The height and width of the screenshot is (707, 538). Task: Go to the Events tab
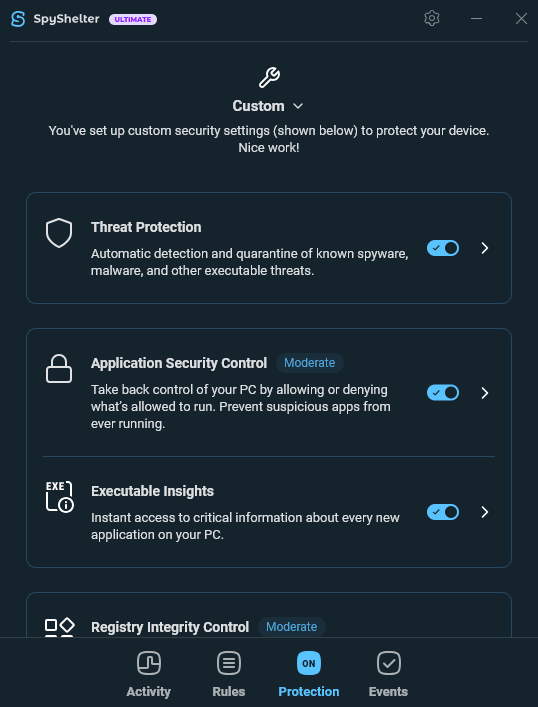pyautogui.click(x=388, y=675)
